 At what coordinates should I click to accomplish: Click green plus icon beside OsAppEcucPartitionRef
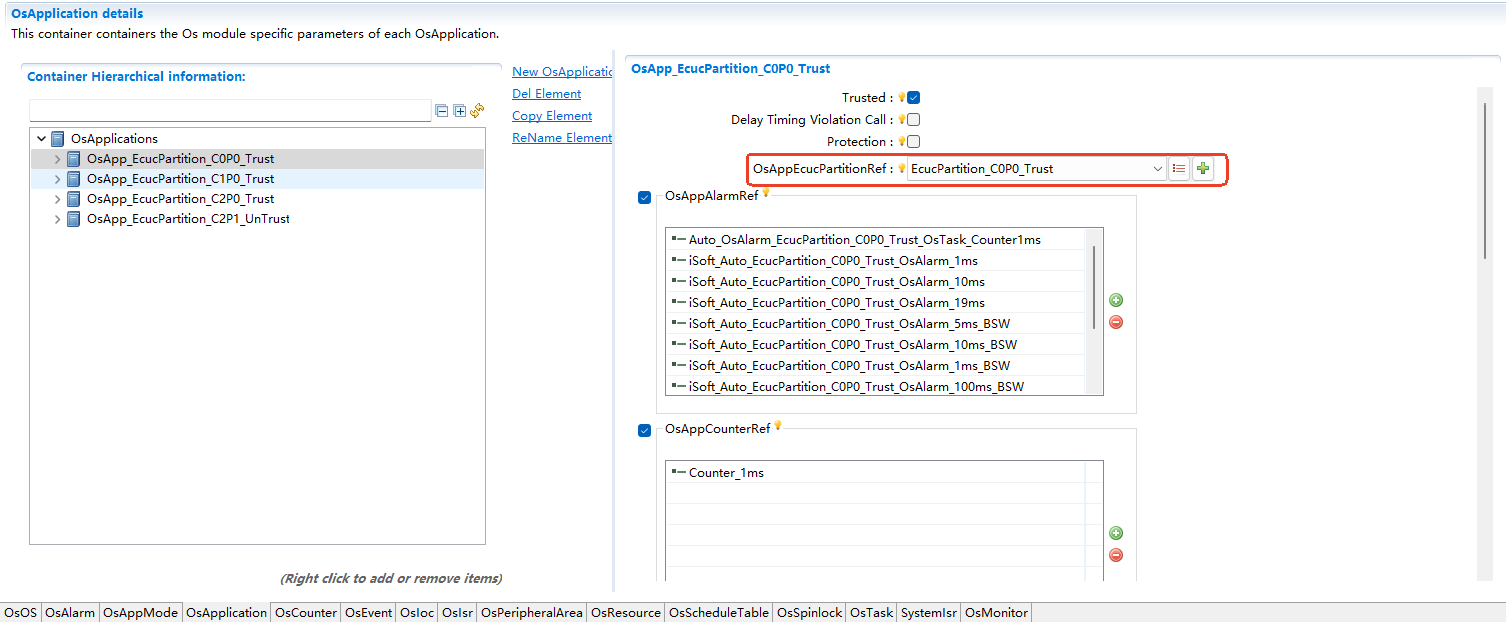[x=1203, y=169]
